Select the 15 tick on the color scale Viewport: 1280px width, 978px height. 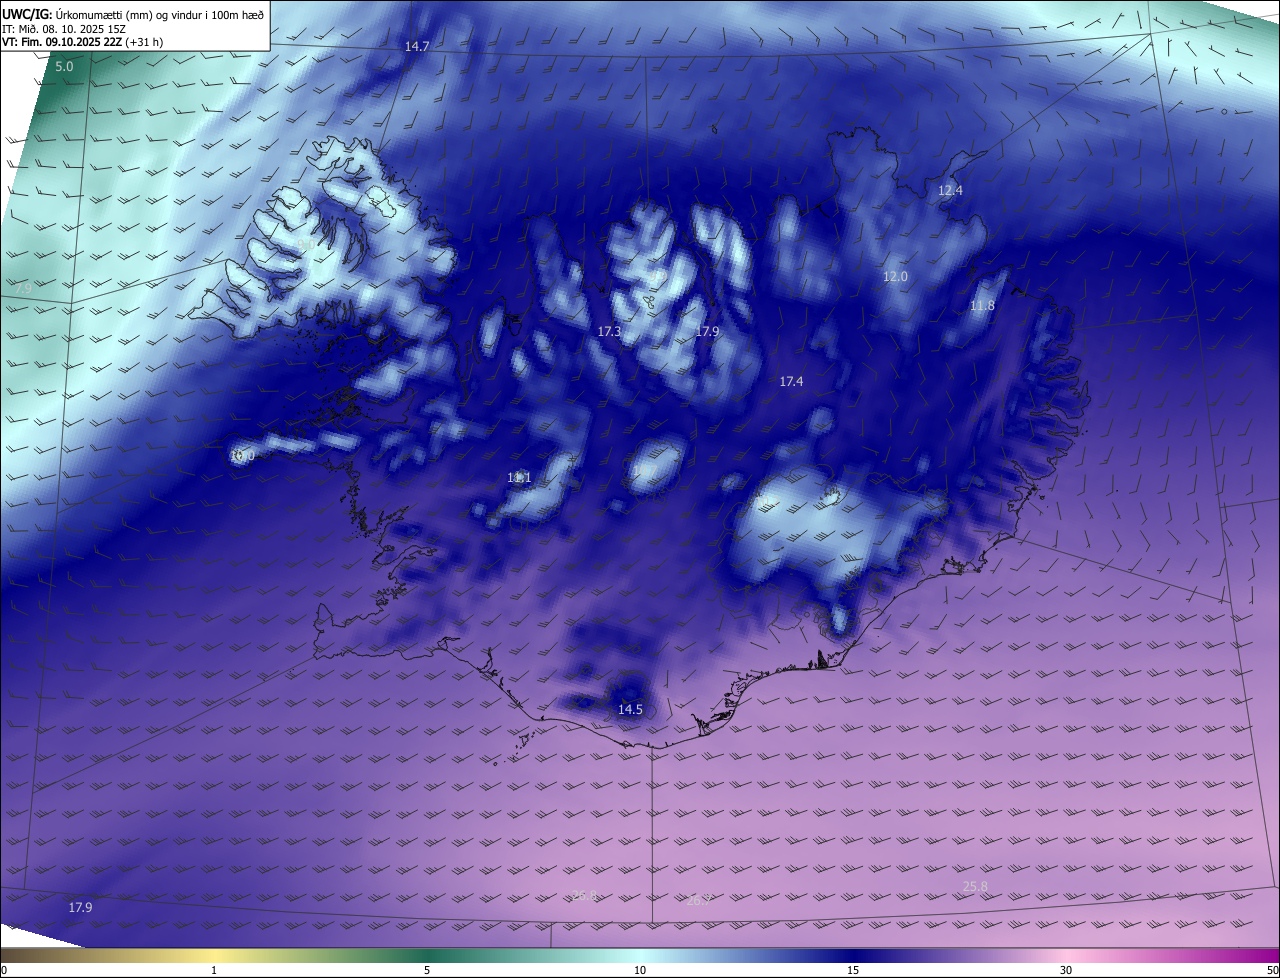[853, 970]
